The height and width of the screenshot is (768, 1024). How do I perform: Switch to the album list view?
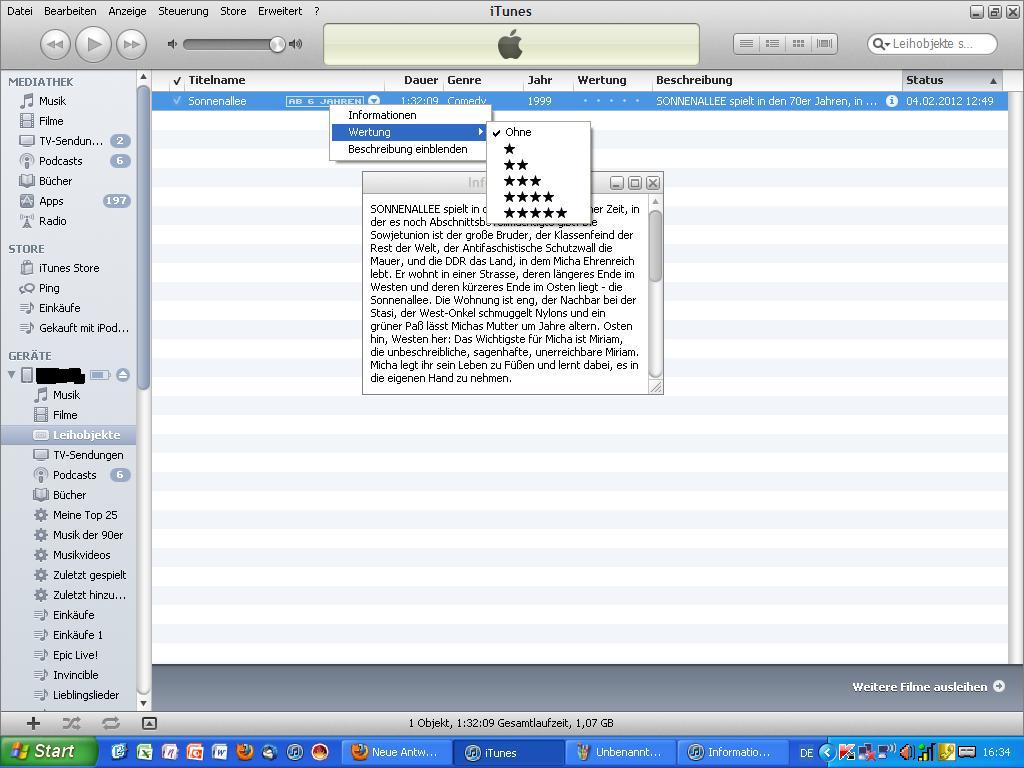[x=773, y=44]
